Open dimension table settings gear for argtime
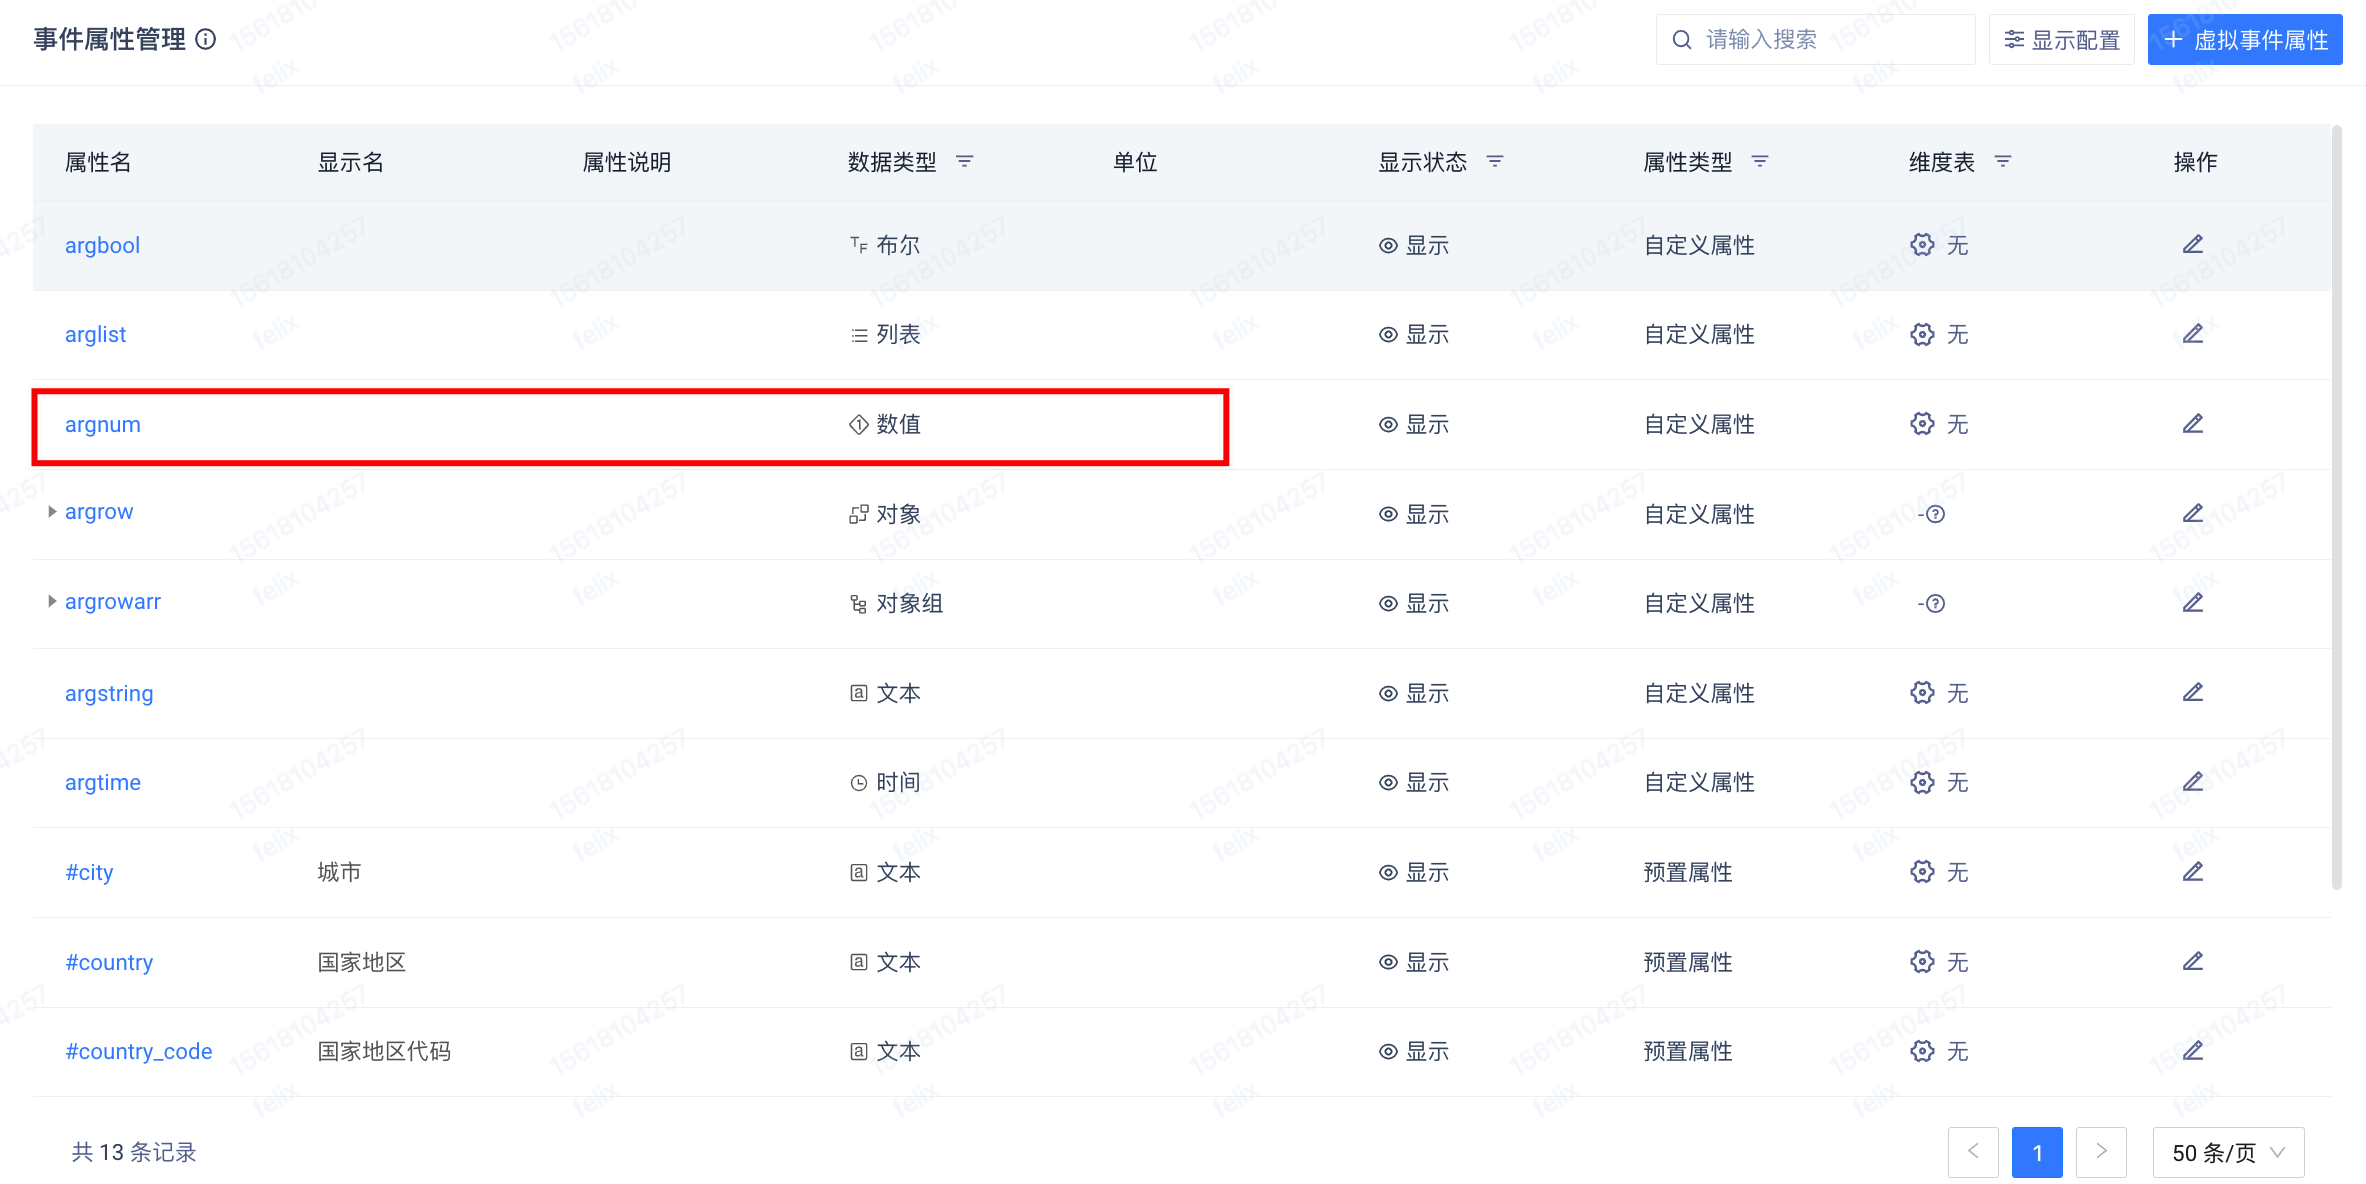Viewport: 2366px width, 1184px height. coord(1922,782)
